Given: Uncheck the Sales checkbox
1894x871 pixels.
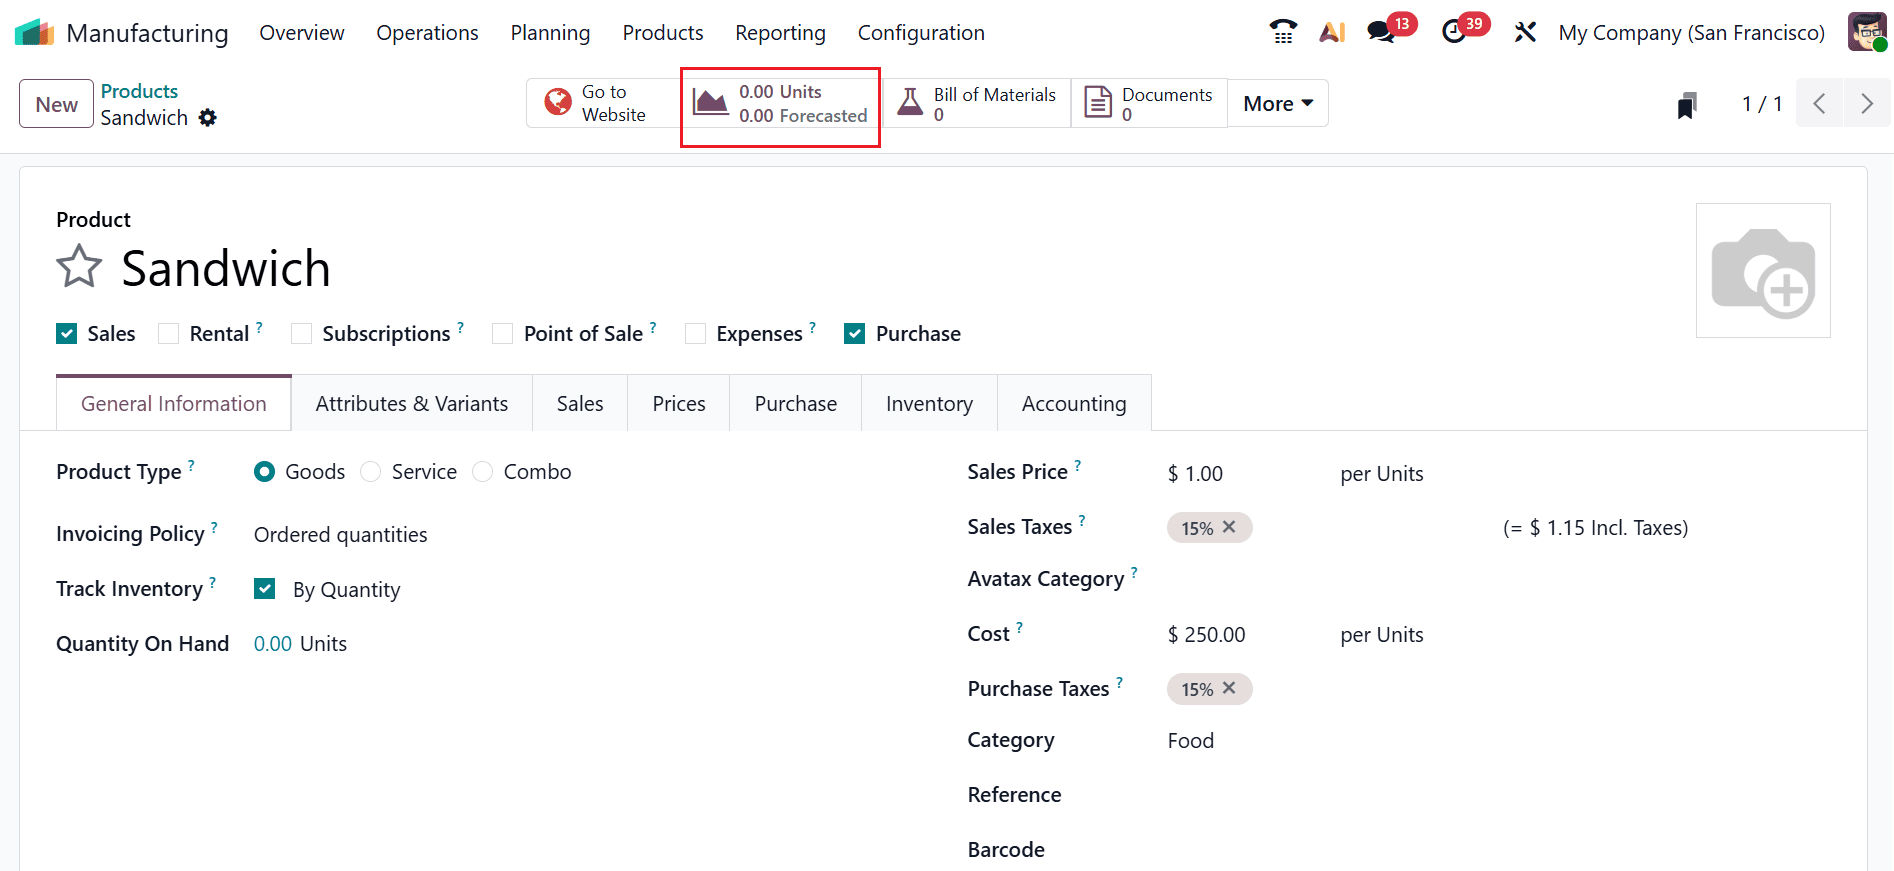Looking at the screenshot, I should point(67,334).
